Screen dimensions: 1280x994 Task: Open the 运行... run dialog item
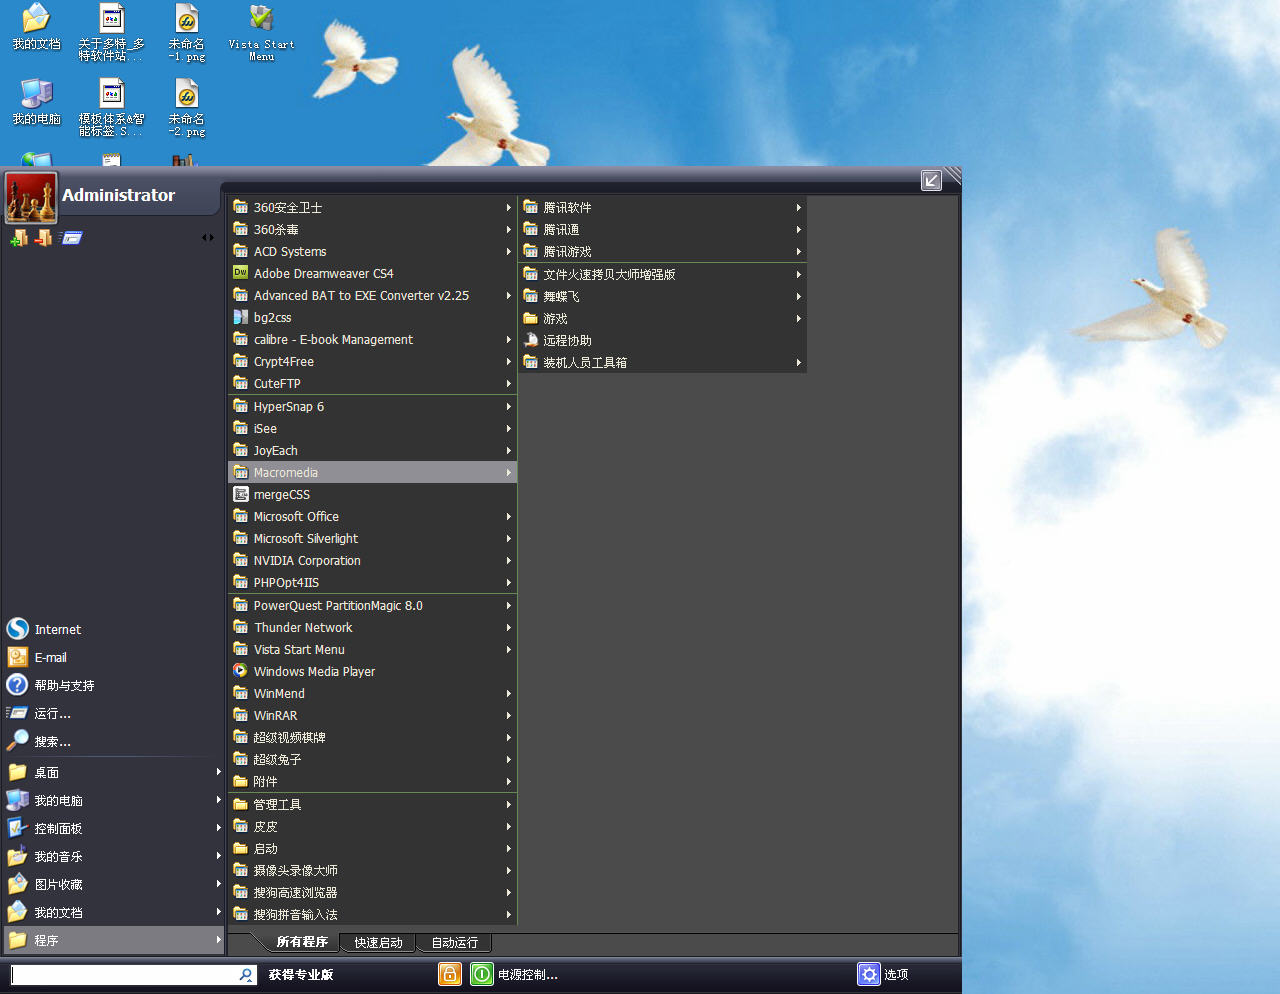113,713
